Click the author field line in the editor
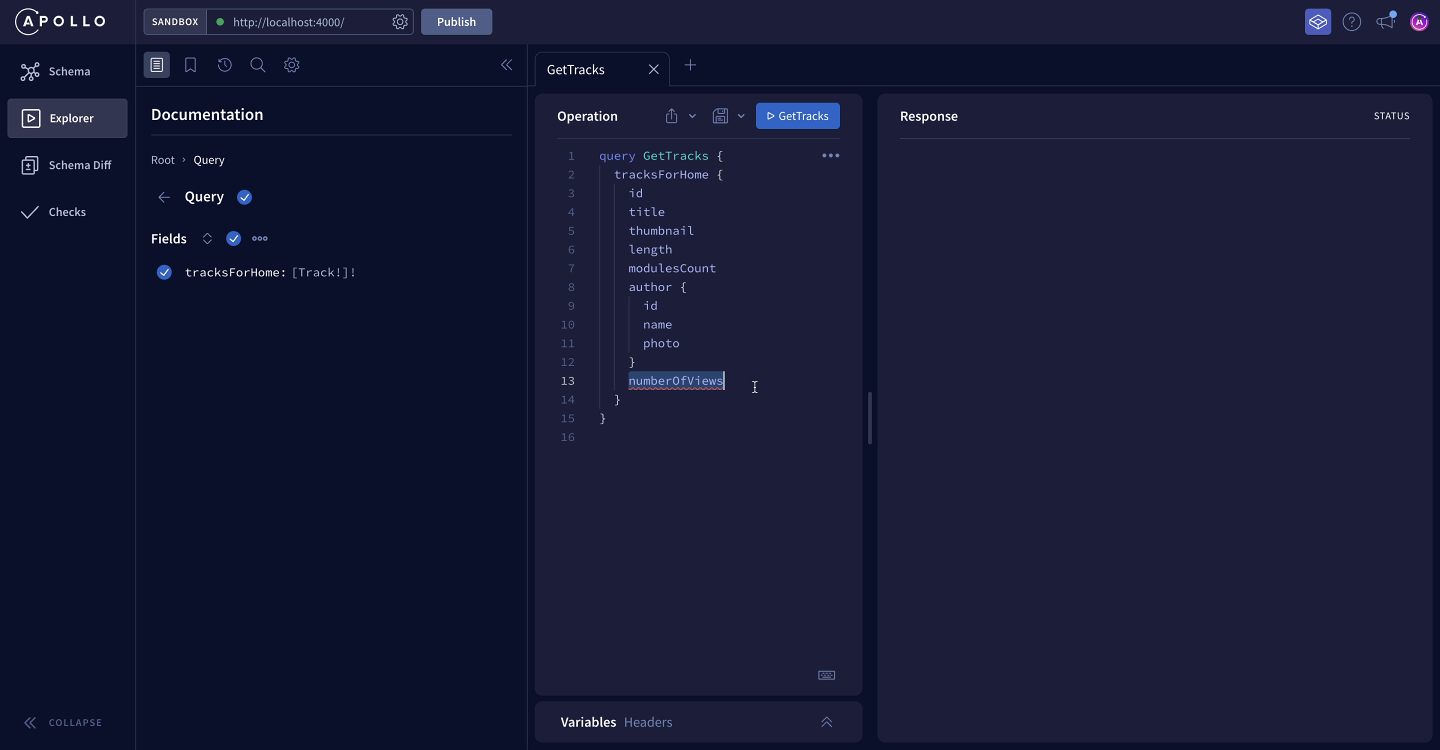This screenshot has width=1440, height=750. point(657,287)
